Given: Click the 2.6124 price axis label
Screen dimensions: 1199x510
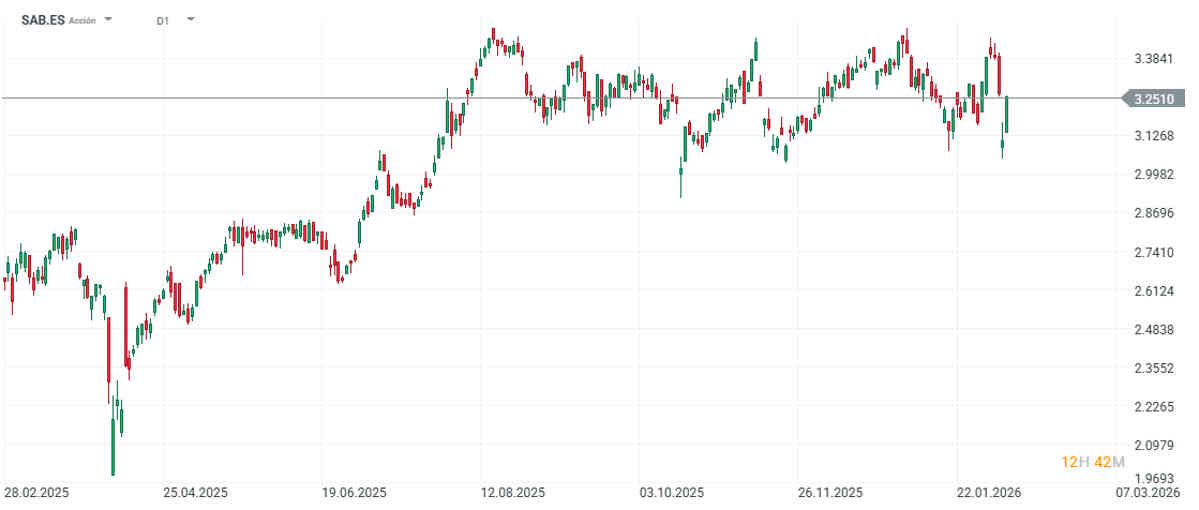Looking at the screenshot, I should pos(1154,291).
